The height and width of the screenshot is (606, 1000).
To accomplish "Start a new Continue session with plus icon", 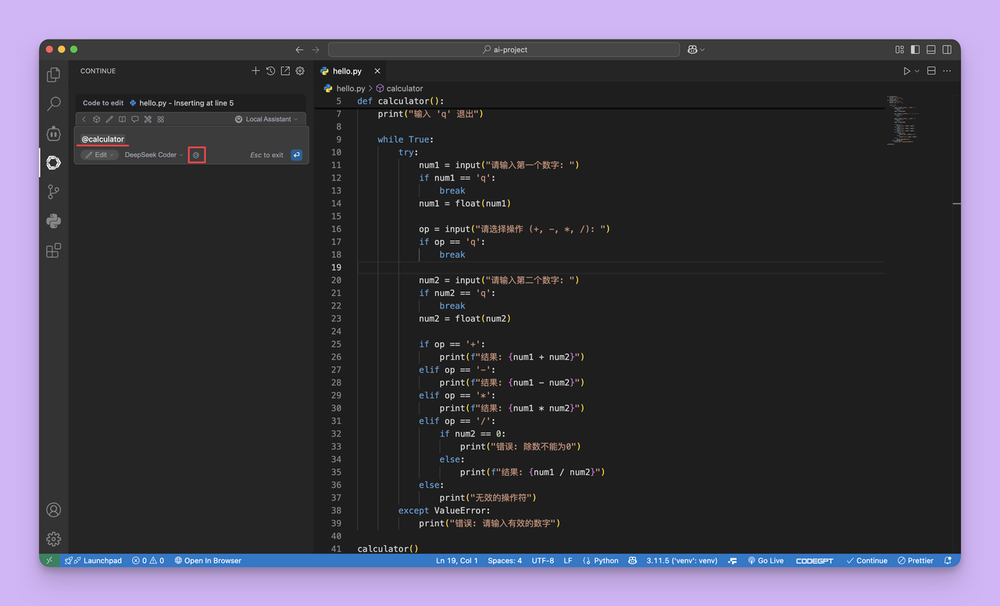I will click(256, 71).
